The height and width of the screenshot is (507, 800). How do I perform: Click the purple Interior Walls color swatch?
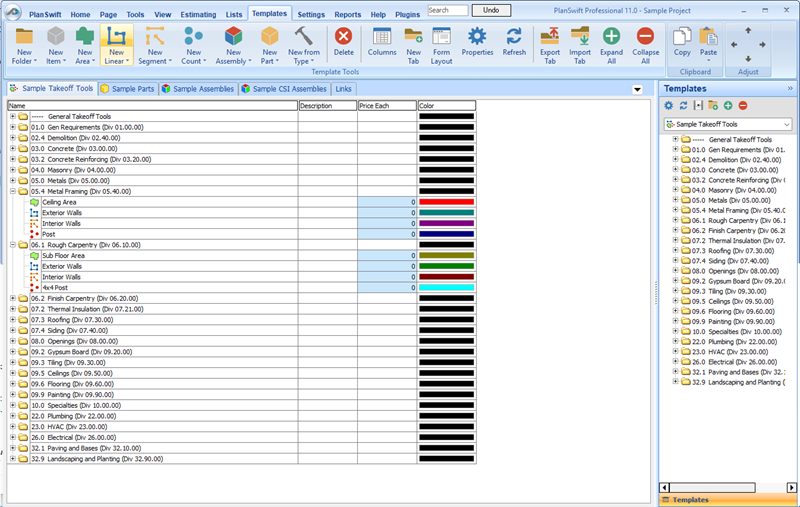pyautogui.click(x=446, y=223)
